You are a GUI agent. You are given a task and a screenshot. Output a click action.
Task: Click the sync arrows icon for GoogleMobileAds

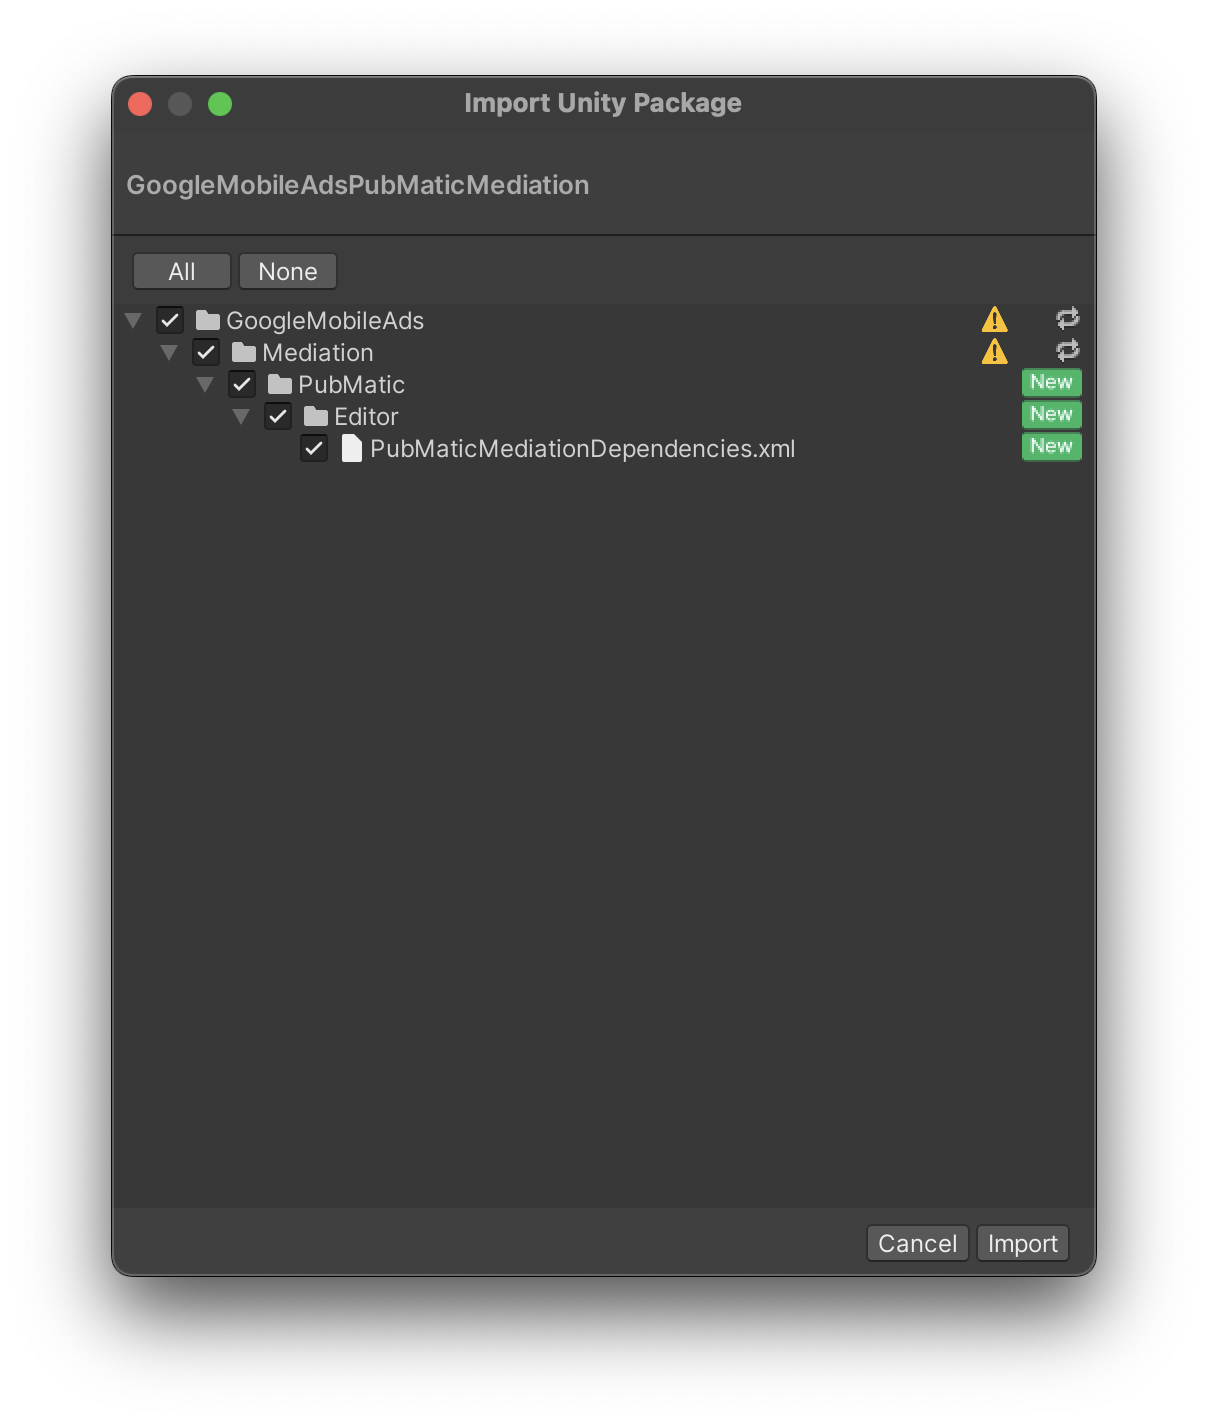pos(1067,318)
